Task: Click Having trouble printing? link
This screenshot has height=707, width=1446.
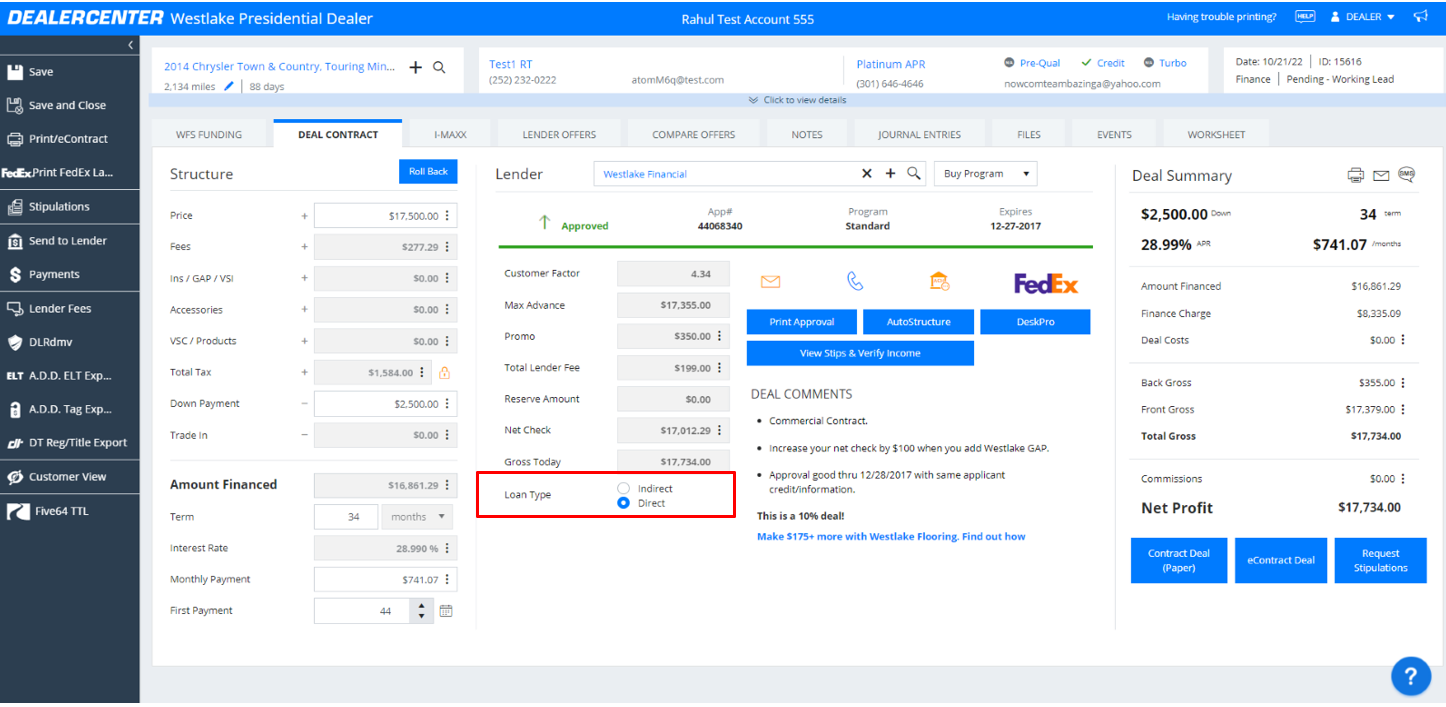Action: (1221, 17)
